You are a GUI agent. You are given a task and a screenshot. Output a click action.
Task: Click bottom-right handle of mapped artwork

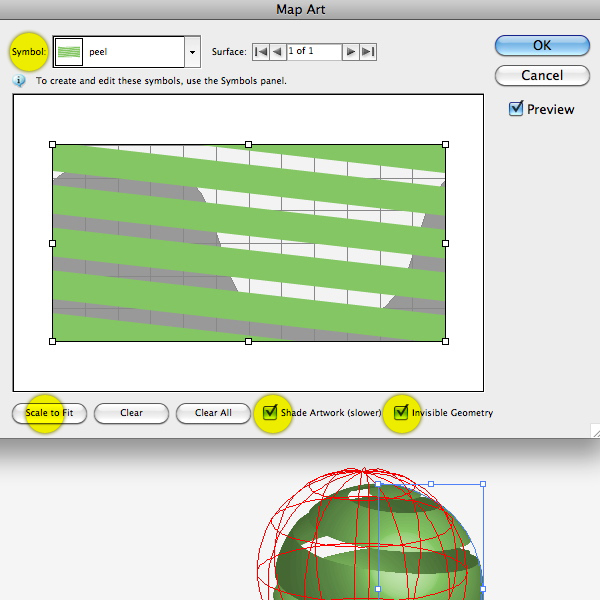pyautogui.click(x=445, y=341)
